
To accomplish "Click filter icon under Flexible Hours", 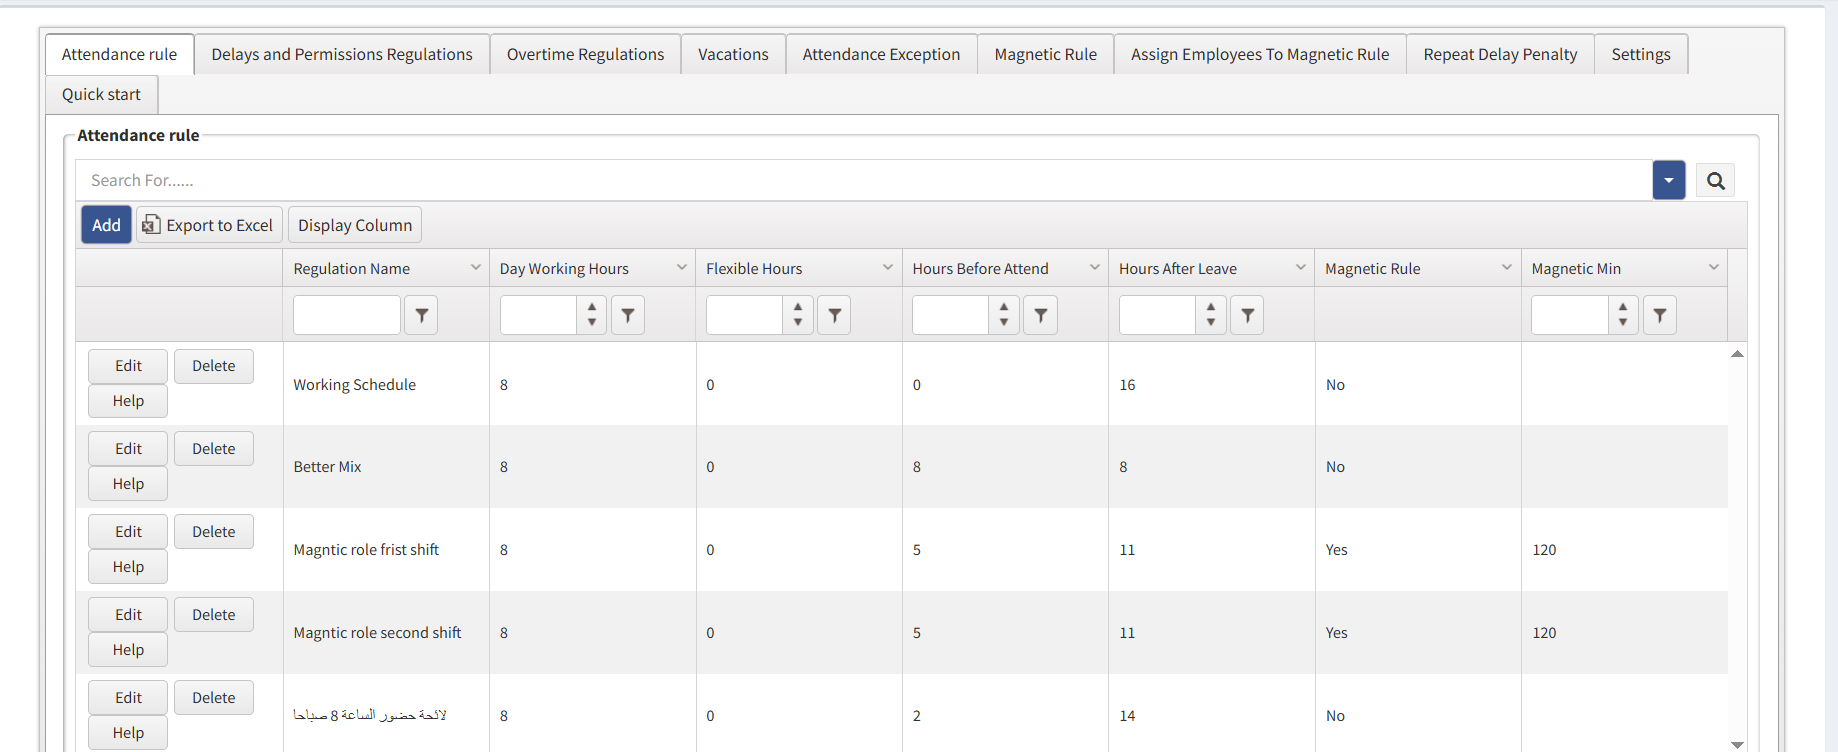I will [x=834, y=316].
